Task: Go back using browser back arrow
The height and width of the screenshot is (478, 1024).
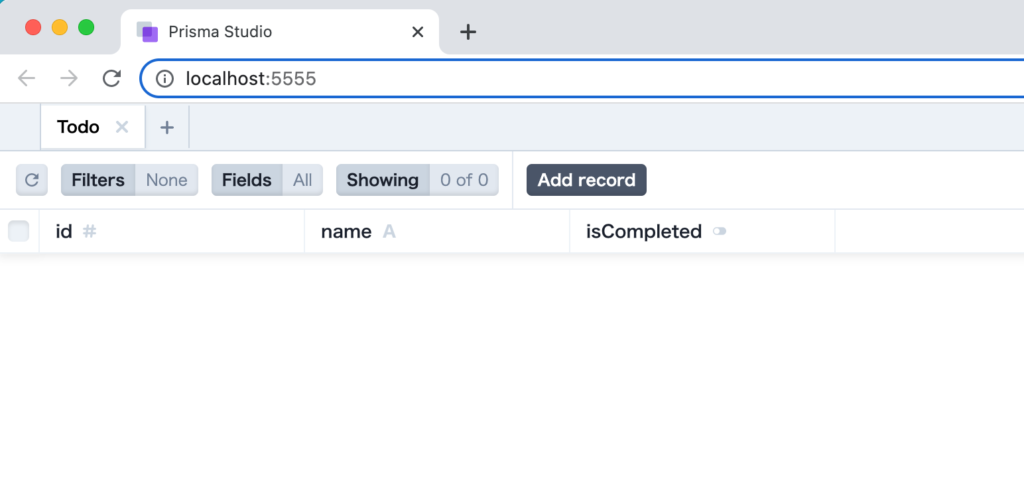Action: click(x=26, y=78)
